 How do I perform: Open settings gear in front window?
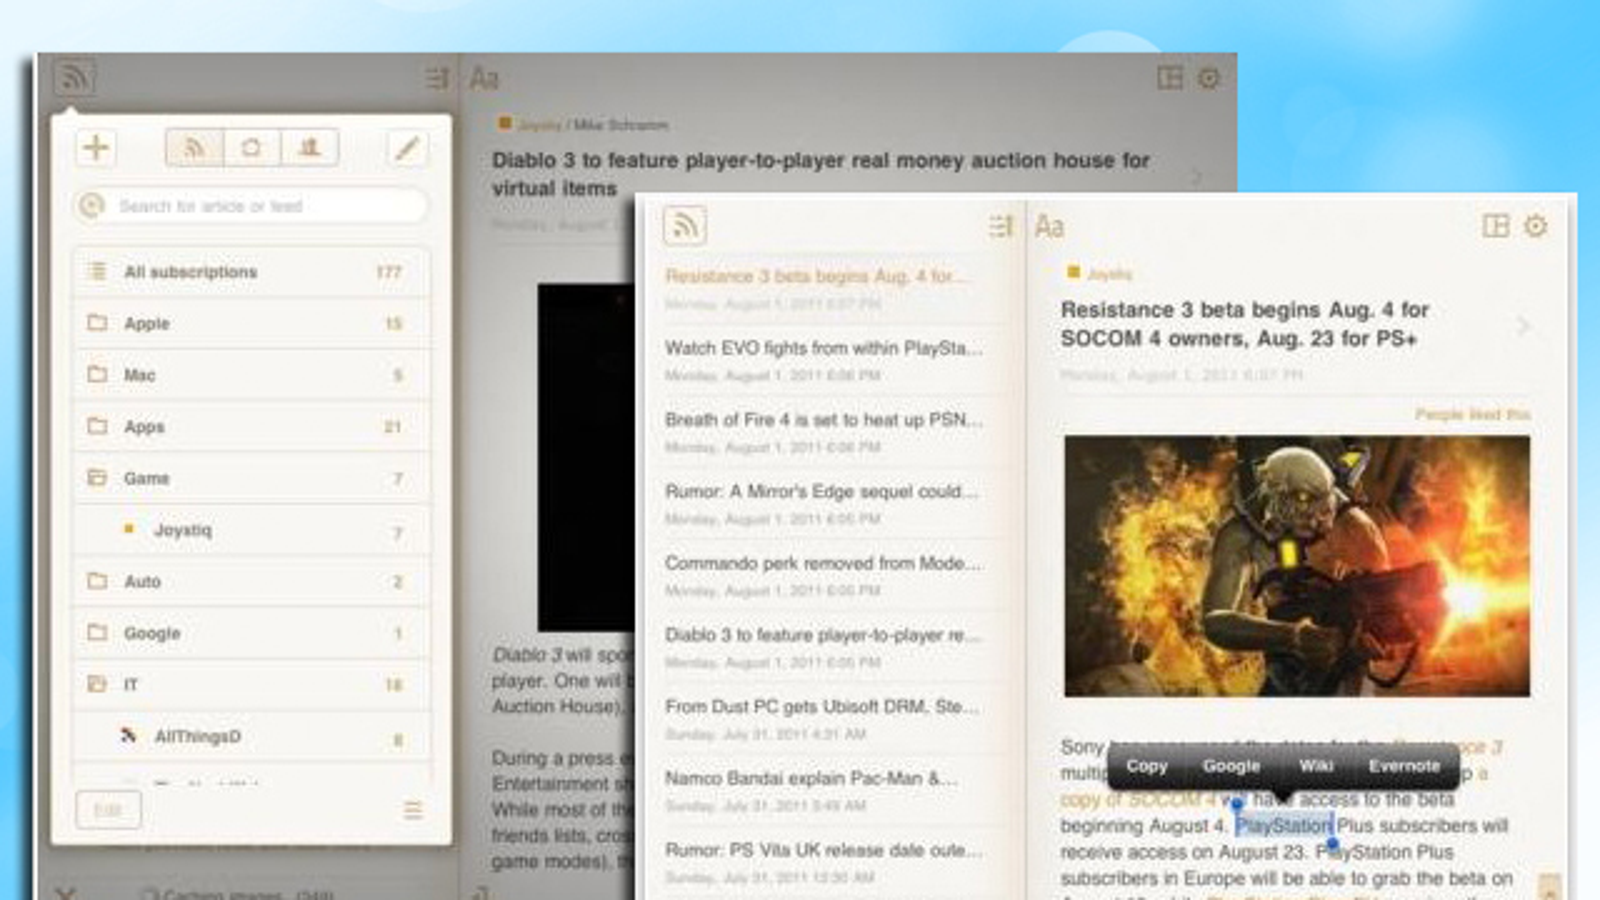pos(1536,226)
